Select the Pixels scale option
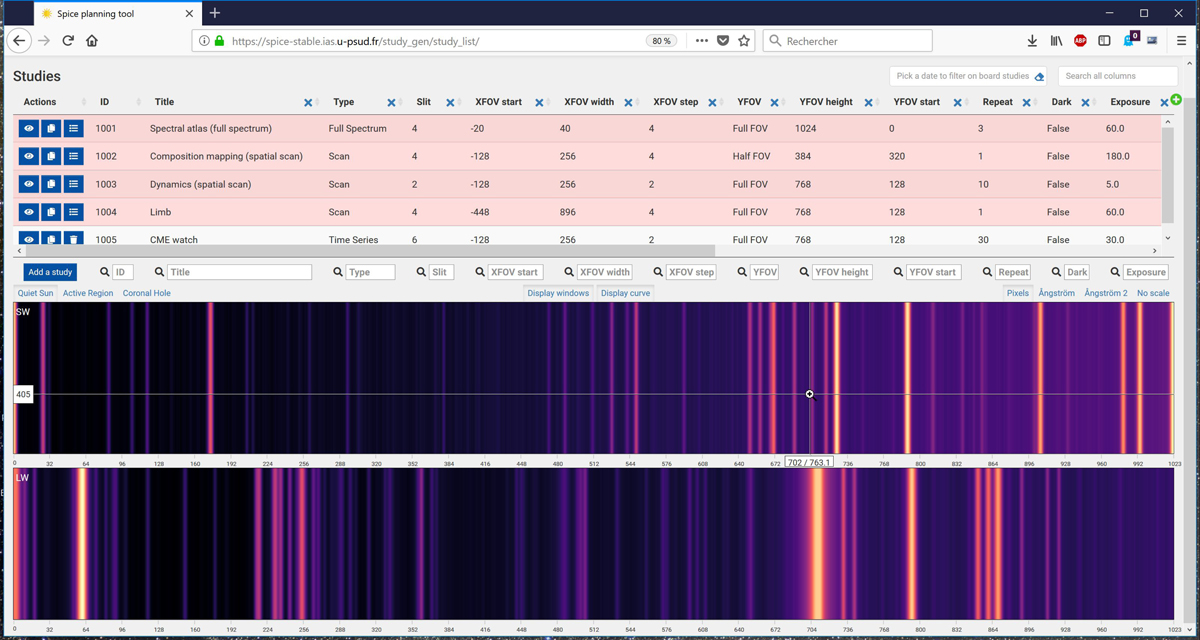The image size is (1200, 640). point(1017,293)
